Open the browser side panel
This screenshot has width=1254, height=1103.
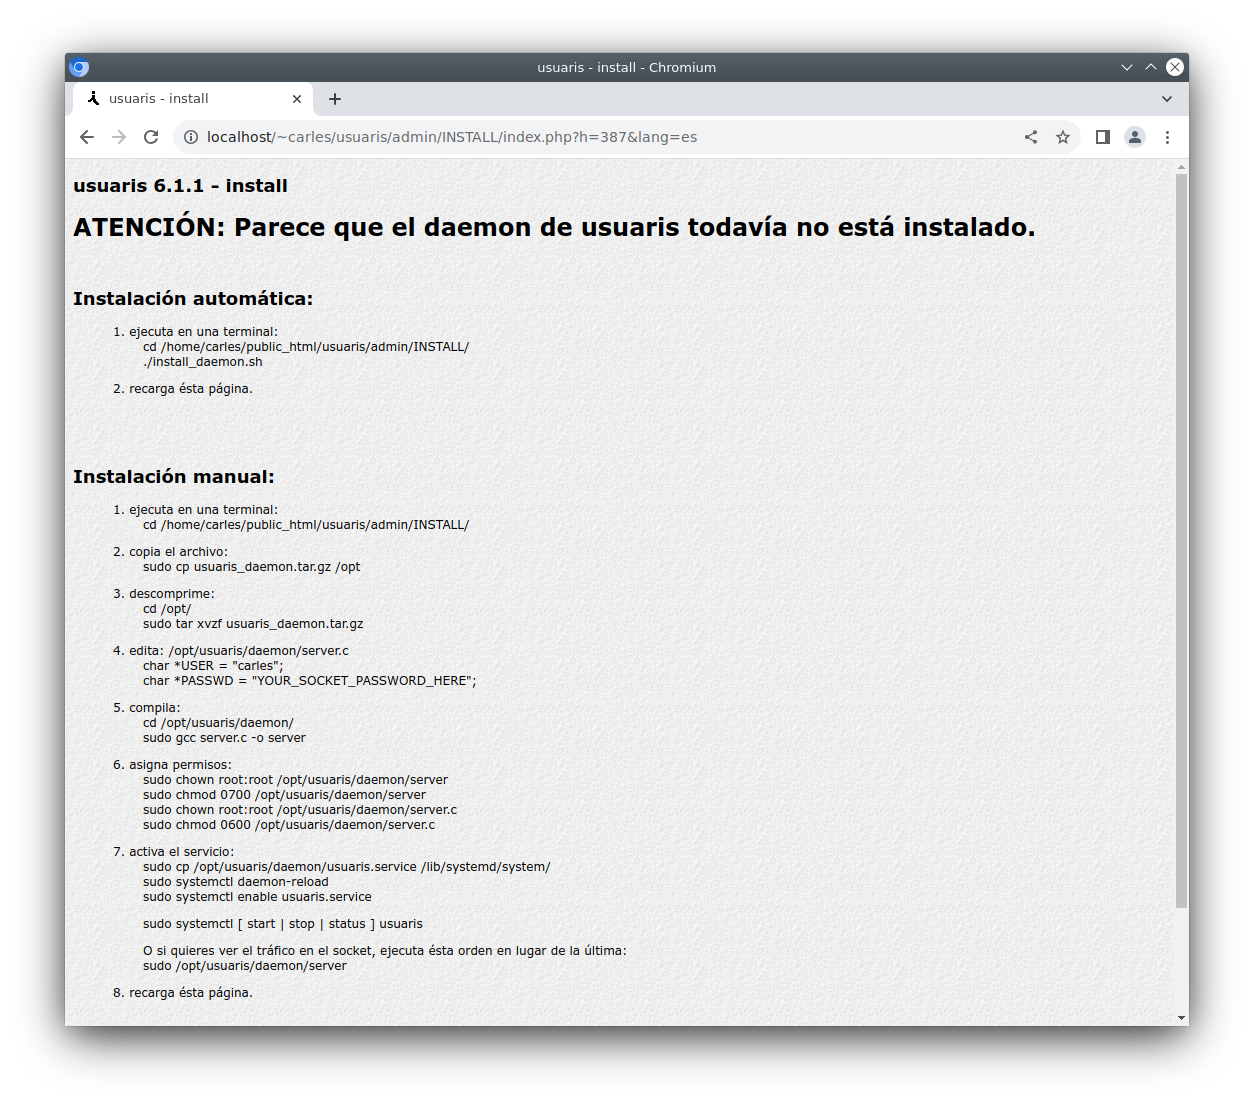(x=1103, y=137)
